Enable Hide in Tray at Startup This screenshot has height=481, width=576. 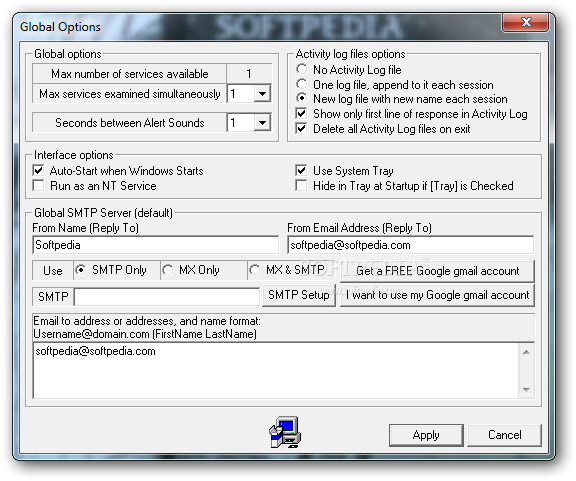click(x=301, y=186)
